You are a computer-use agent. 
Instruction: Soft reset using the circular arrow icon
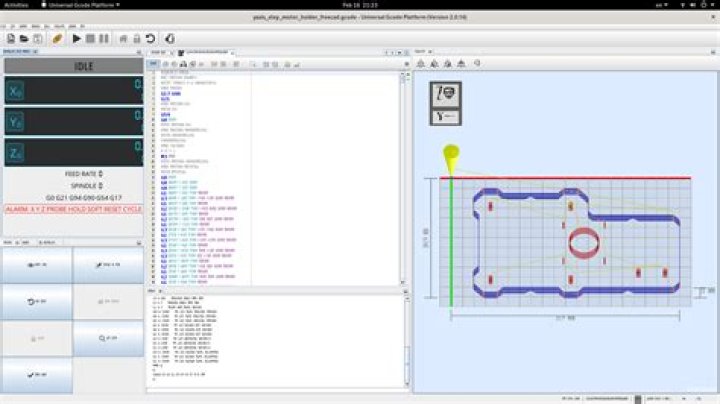coord(150,39)
